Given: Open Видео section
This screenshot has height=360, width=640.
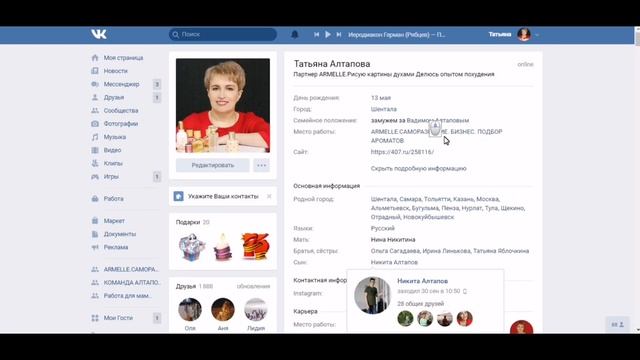Looking at the screenshot, I should (112, 150).
